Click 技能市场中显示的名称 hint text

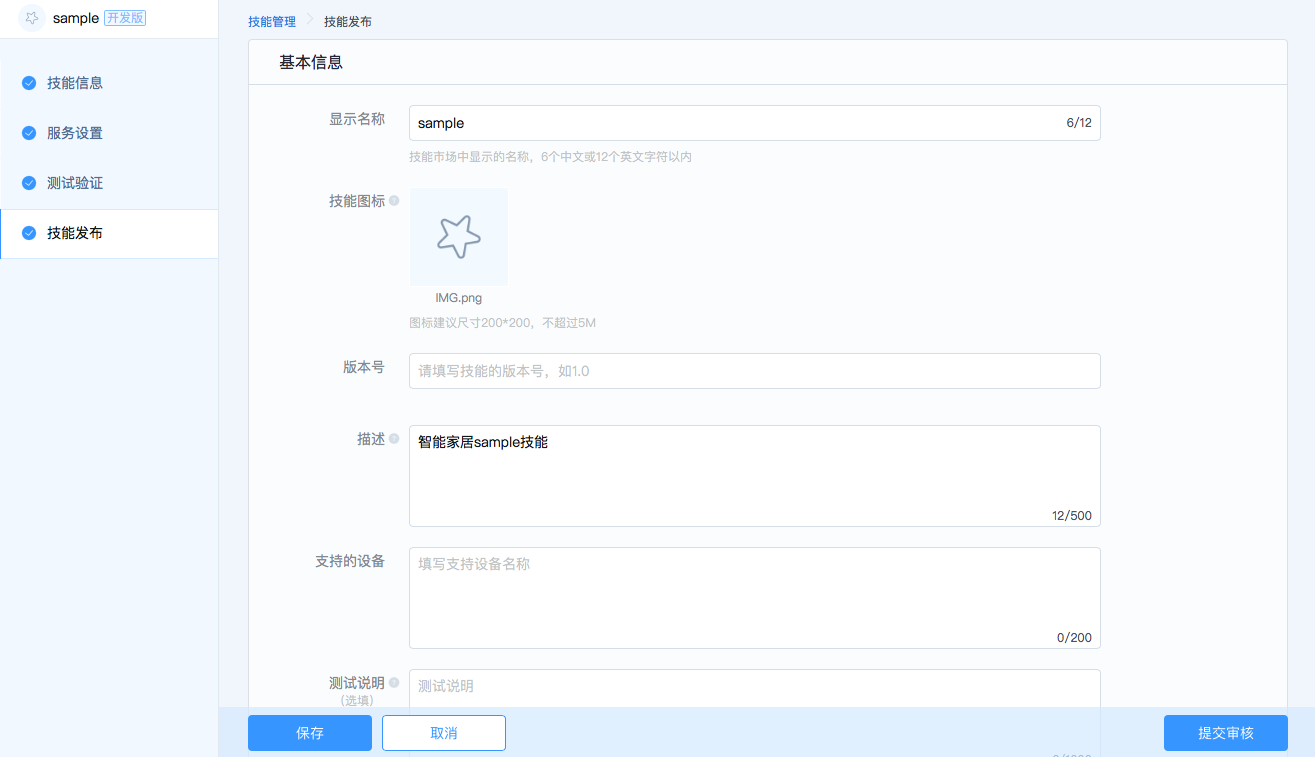(x=551, y=157)
